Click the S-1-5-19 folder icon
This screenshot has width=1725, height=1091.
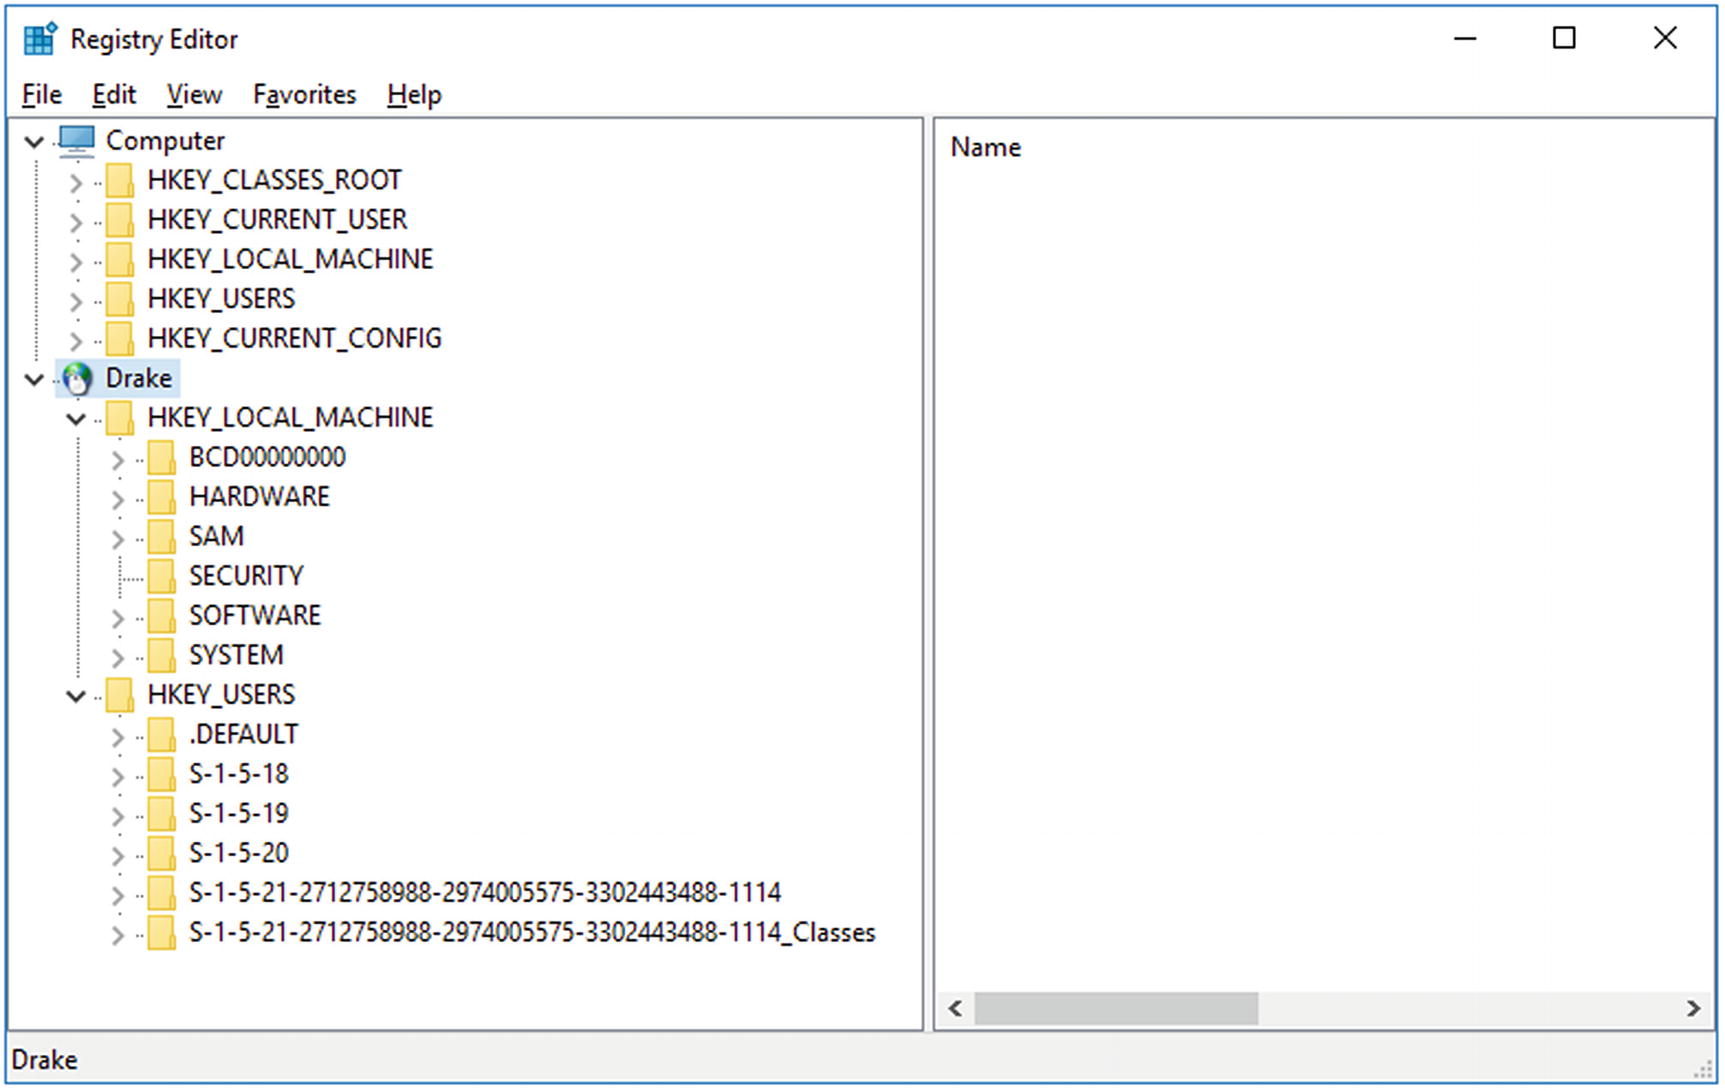pos(161,814)
